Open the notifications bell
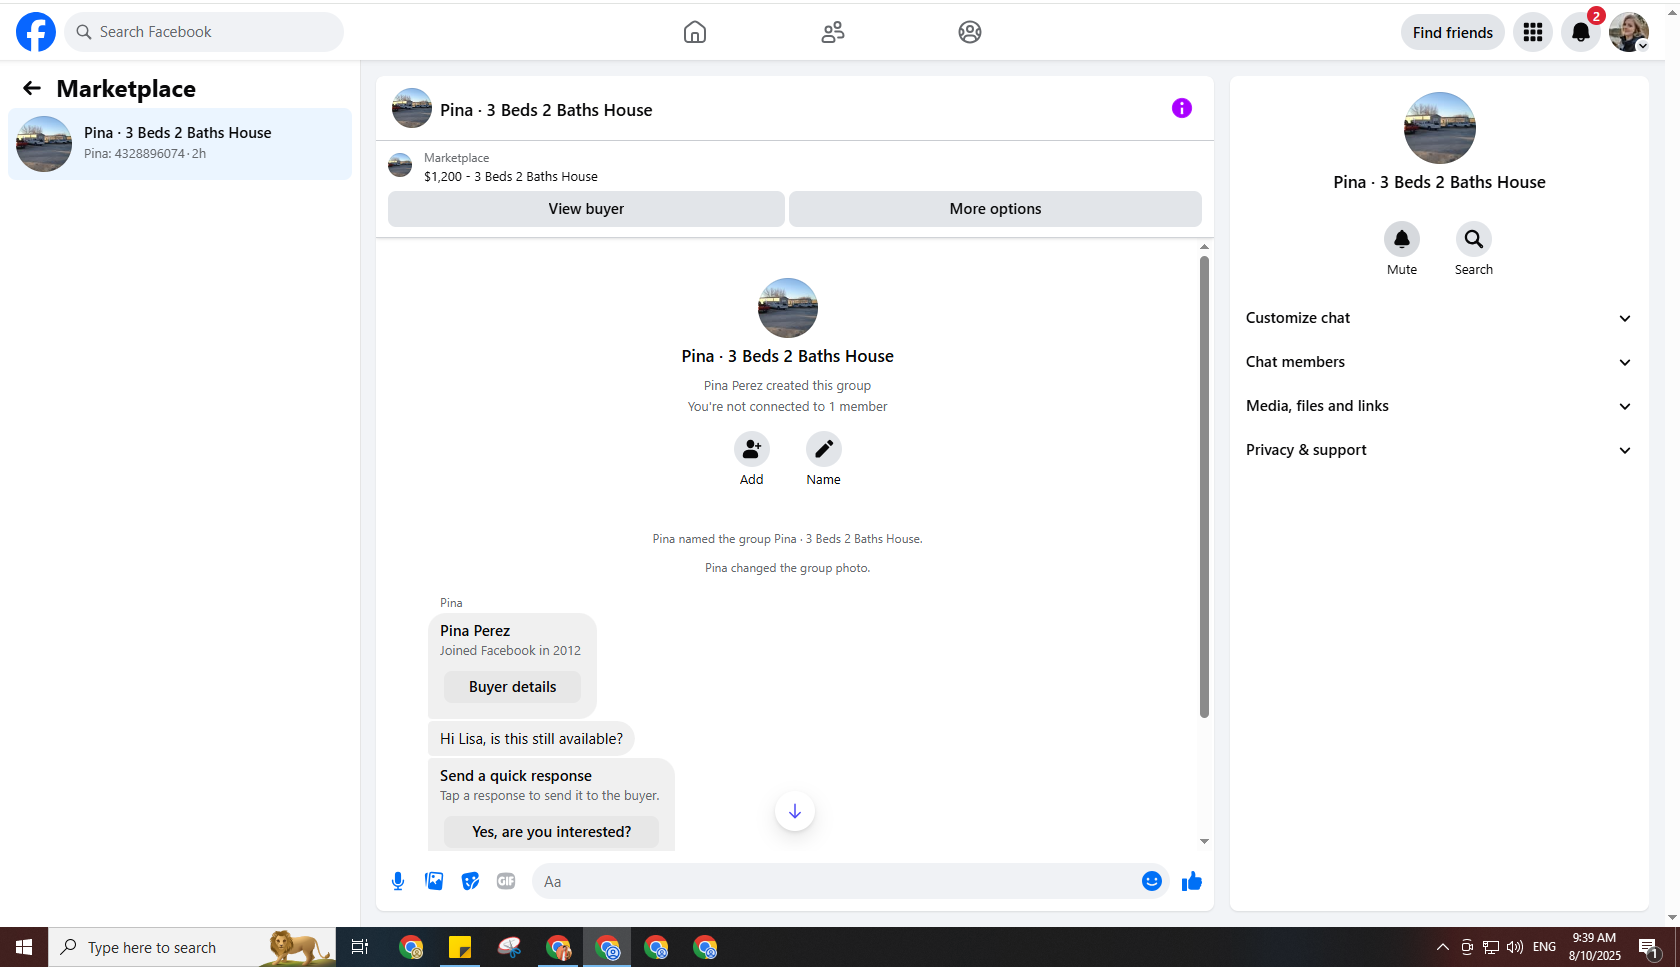The height and width of the screenshot is (967, 1680). pyautogui.click(x=1581, y=32)
